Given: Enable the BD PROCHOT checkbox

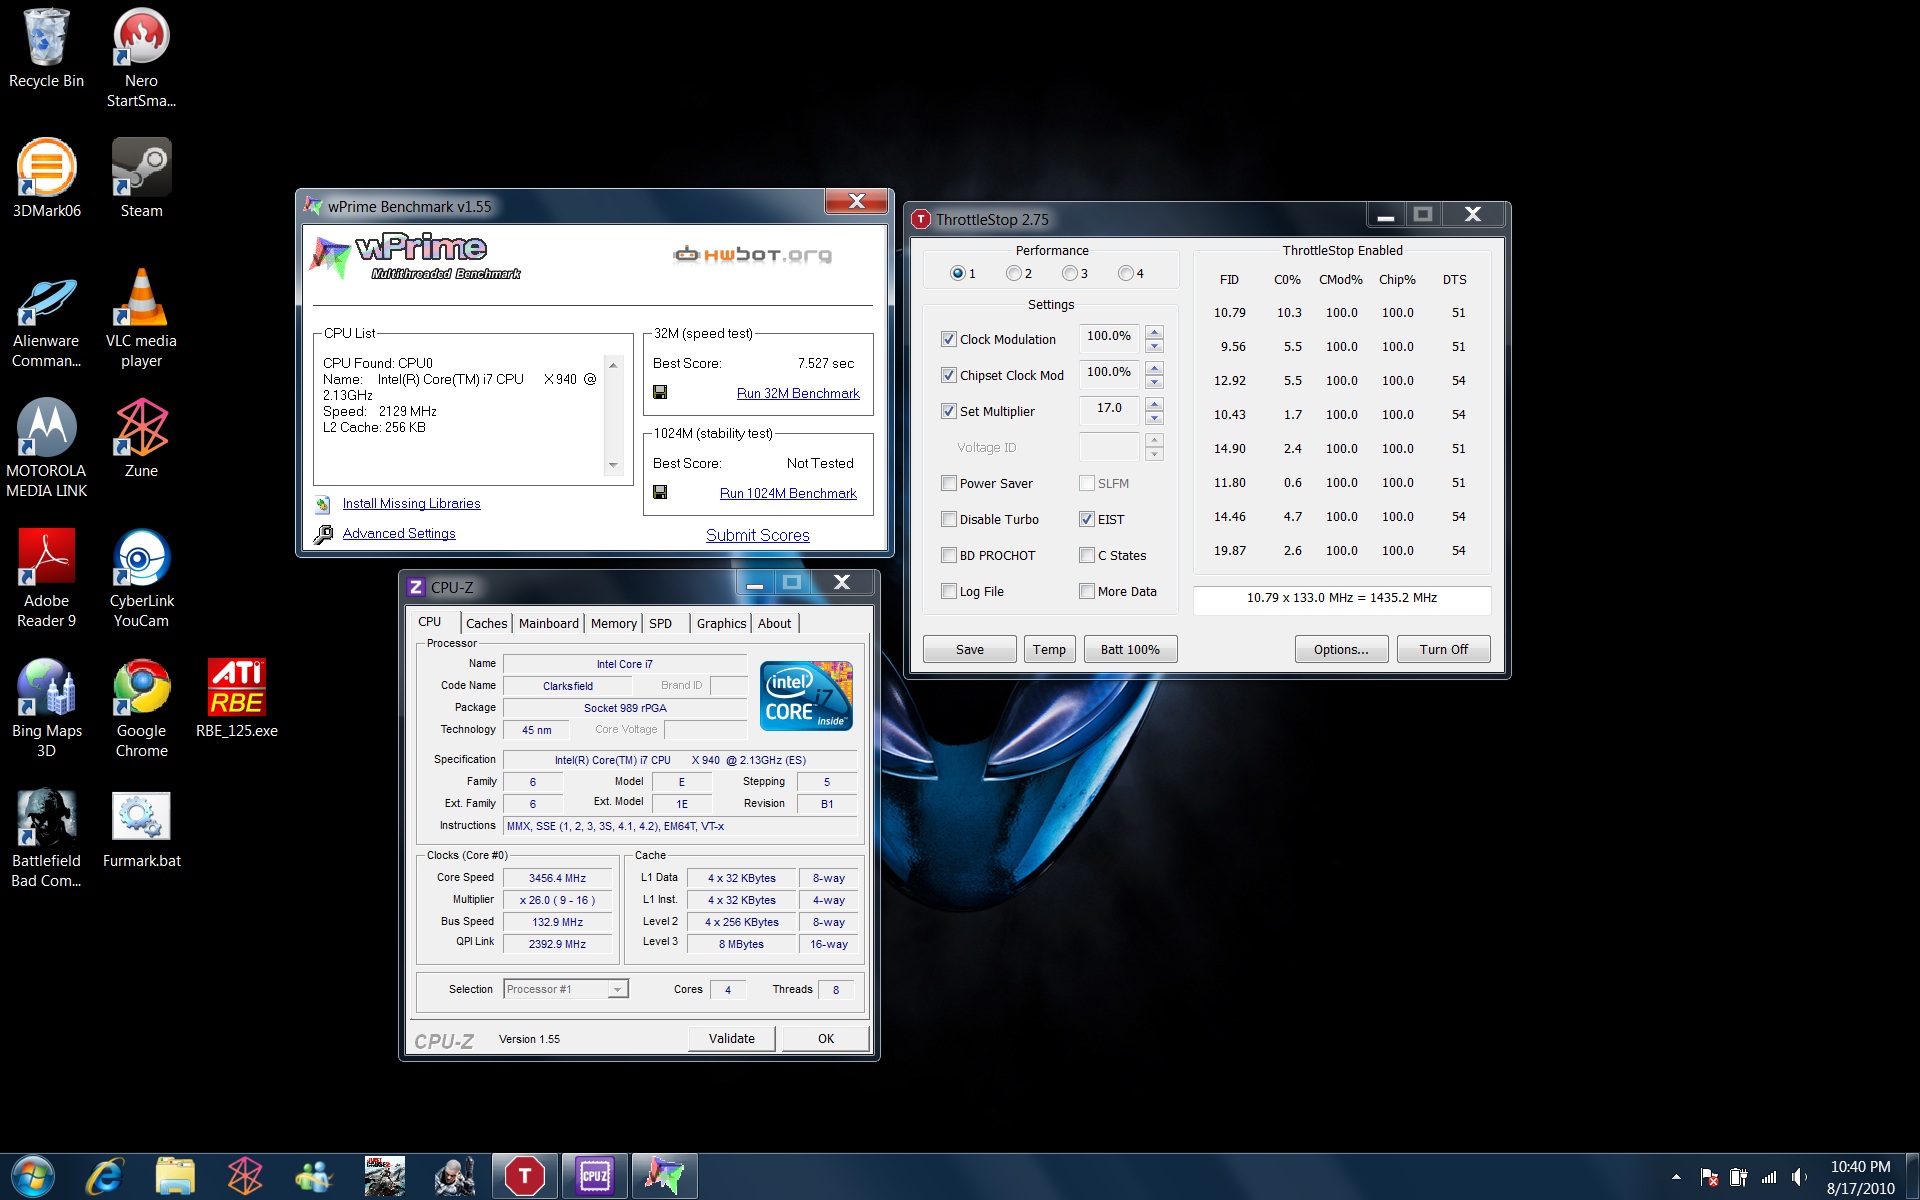Looking at the screenshot, I should click(x=949, y=555).
